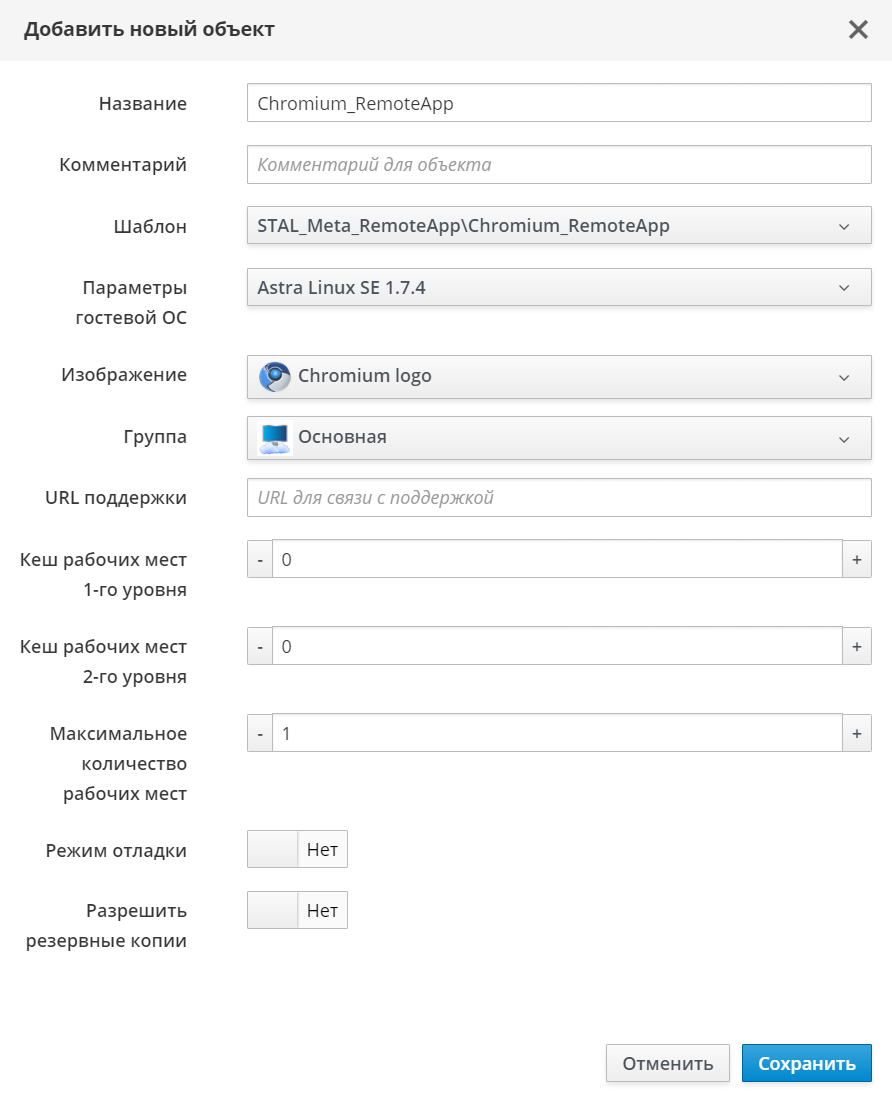Decrease Кеш рабочих мест 1-го уровня value
Screen dimensions: 892x1101
pyautogui.click(x=260, y=560)
